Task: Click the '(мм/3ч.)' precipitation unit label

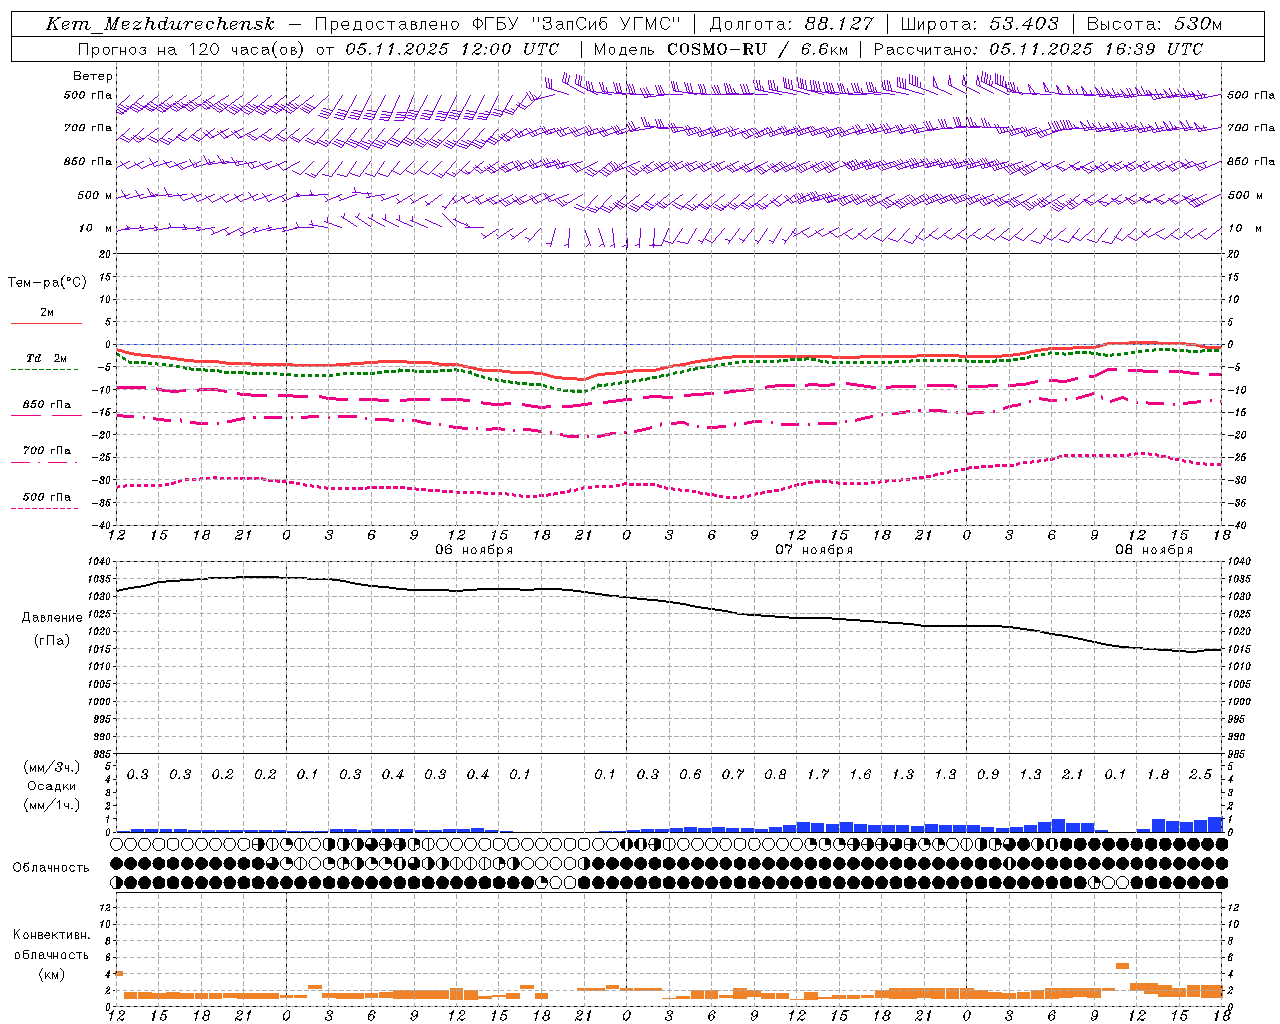Action: (x=52, y=767)
